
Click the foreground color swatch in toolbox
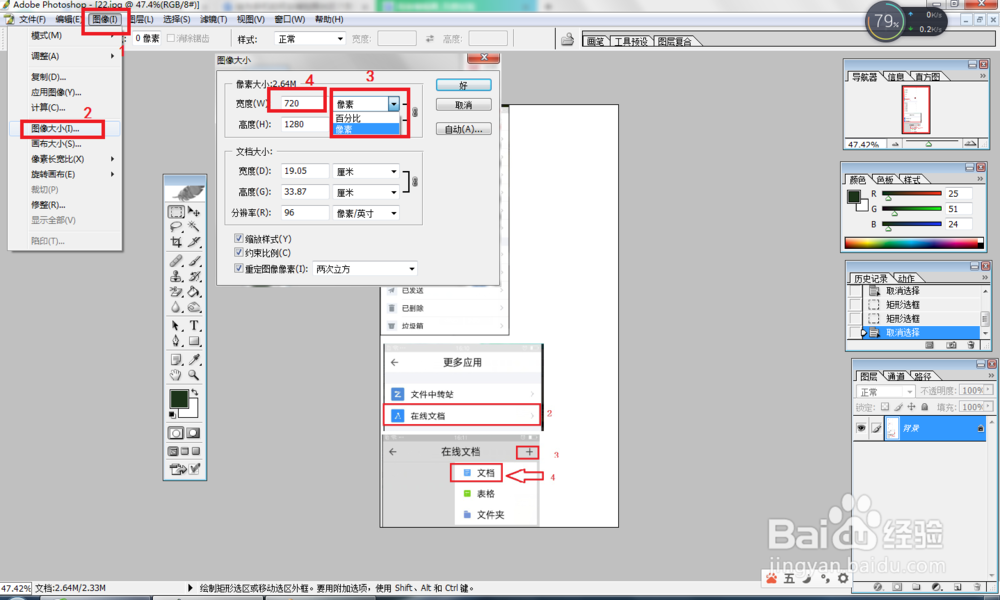click(179, 399)
